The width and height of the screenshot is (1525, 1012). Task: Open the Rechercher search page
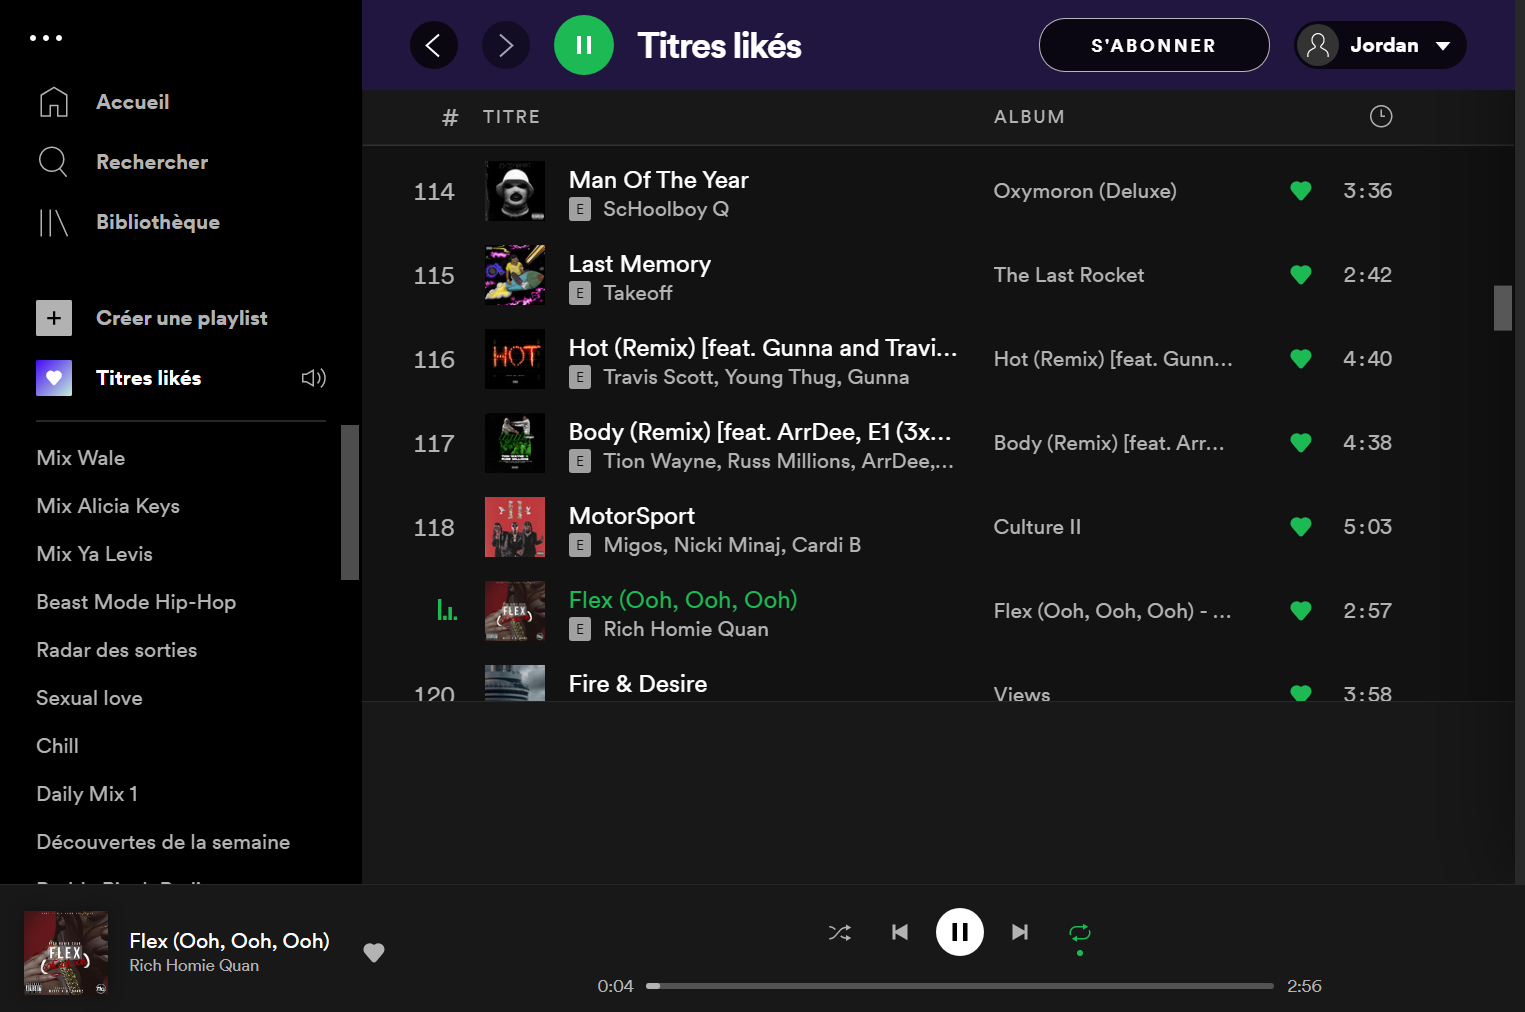point(151,162)
